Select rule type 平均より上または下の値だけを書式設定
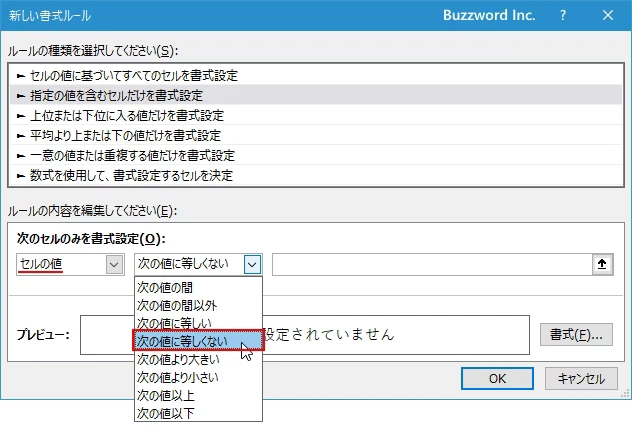This screenshot has height=442, width=632. 316,135
